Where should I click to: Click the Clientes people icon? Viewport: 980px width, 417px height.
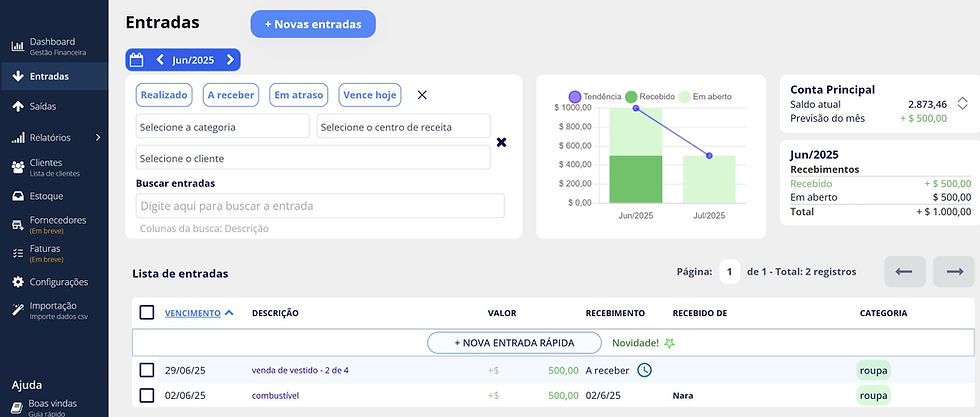coord(18,167)
